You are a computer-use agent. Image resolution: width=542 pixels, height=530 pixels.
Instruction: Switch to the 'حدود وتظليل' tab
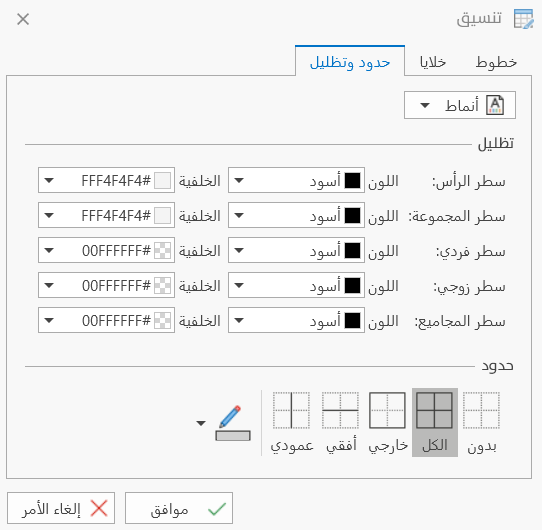coord(350,61)
